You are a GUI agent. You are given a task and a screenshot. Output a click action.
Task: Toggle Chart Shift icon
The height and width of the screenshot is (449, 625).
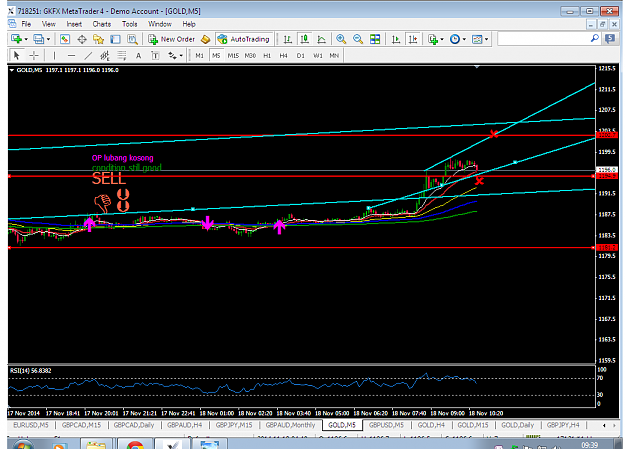pyautogui.click(x=413, y=39)
